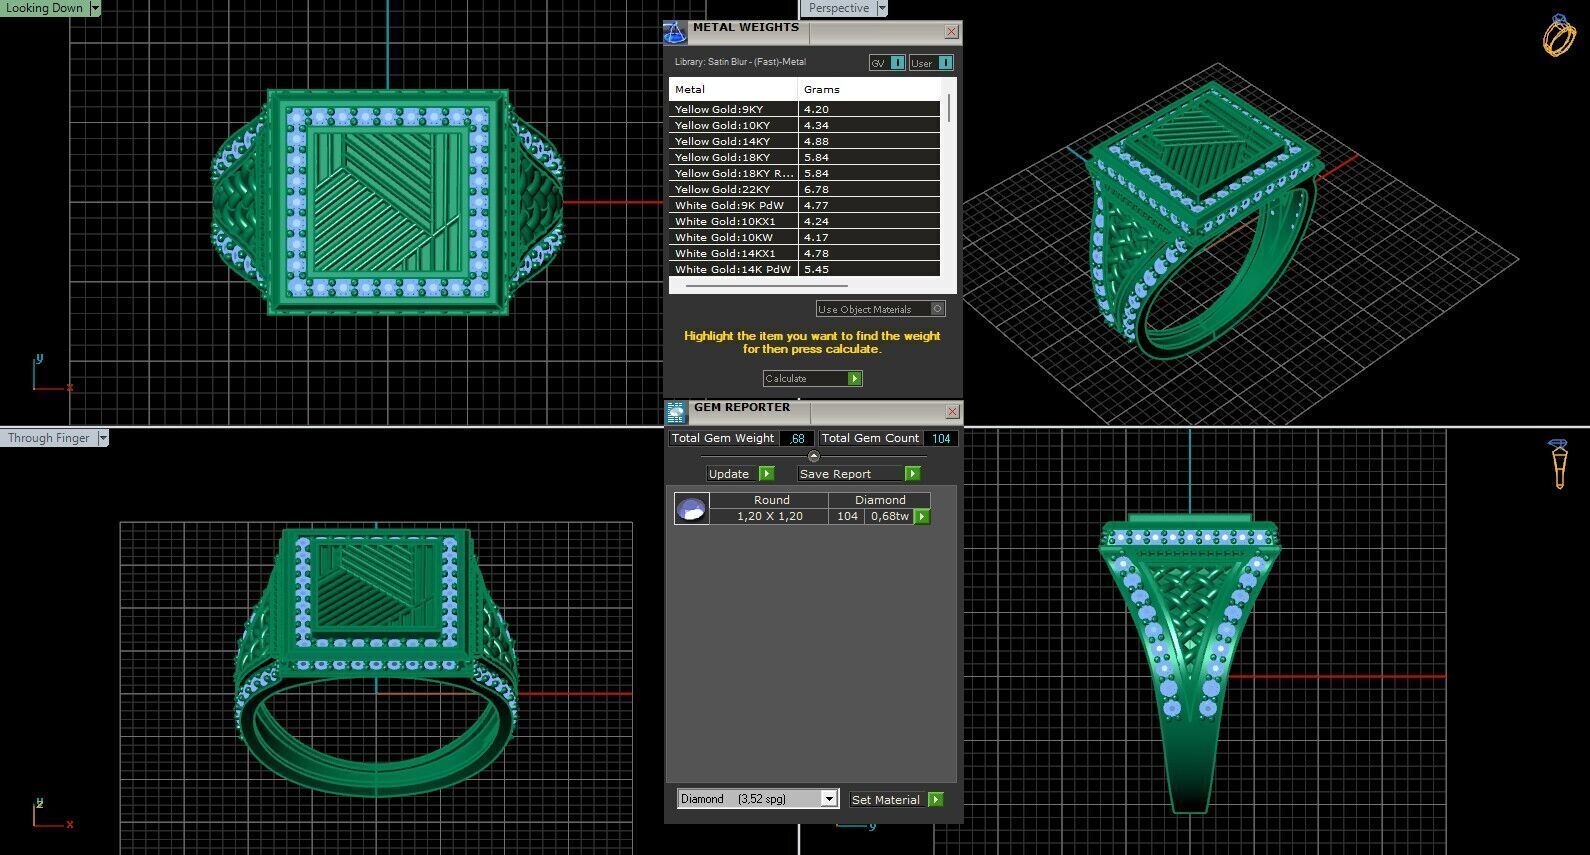Select the White Gold:14KX1 row

(x=804, y=253)
